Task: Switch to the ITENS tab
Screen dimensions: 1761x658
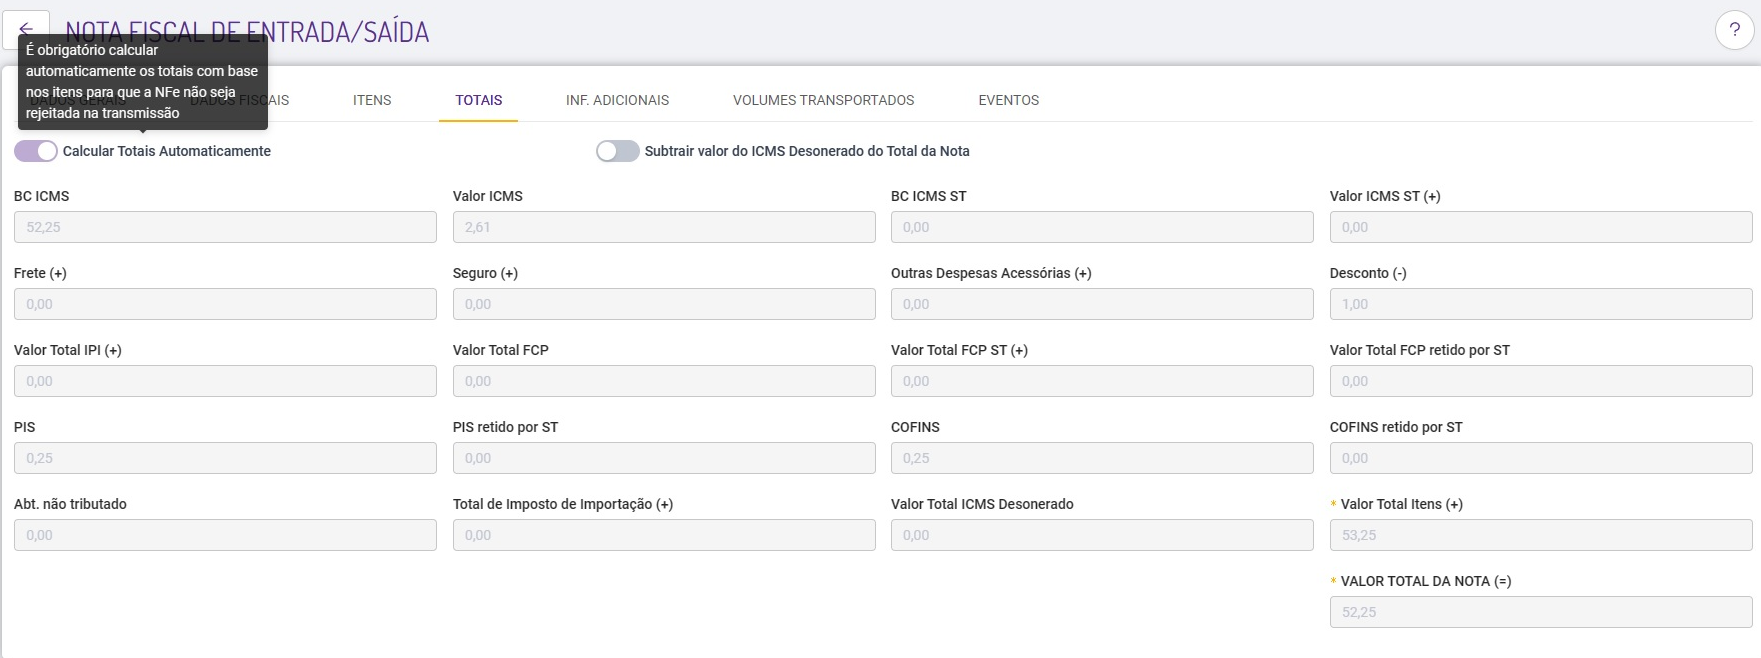Action: click(372, 100)
